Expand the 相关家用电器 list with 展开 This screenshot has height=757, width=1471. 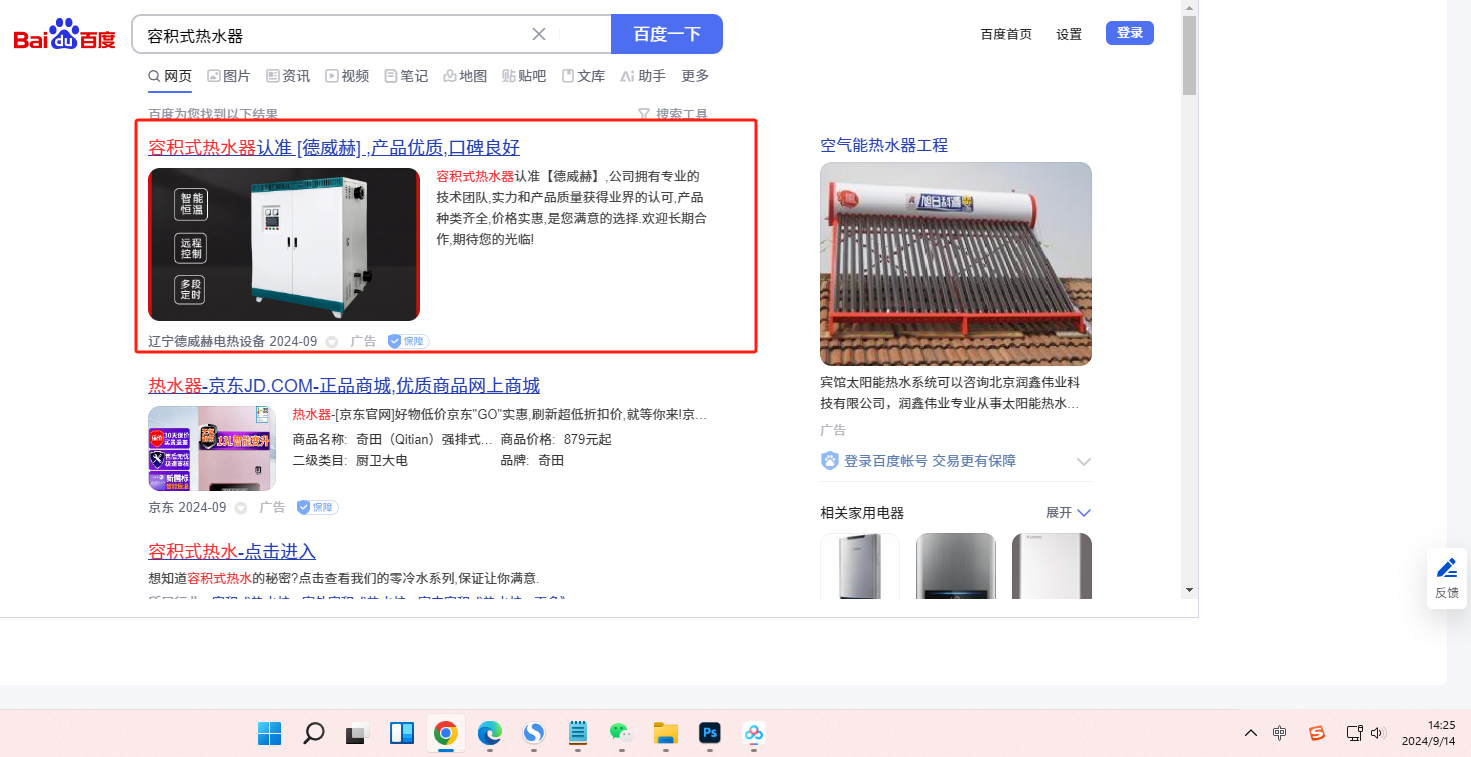[x=1068, y=513]
